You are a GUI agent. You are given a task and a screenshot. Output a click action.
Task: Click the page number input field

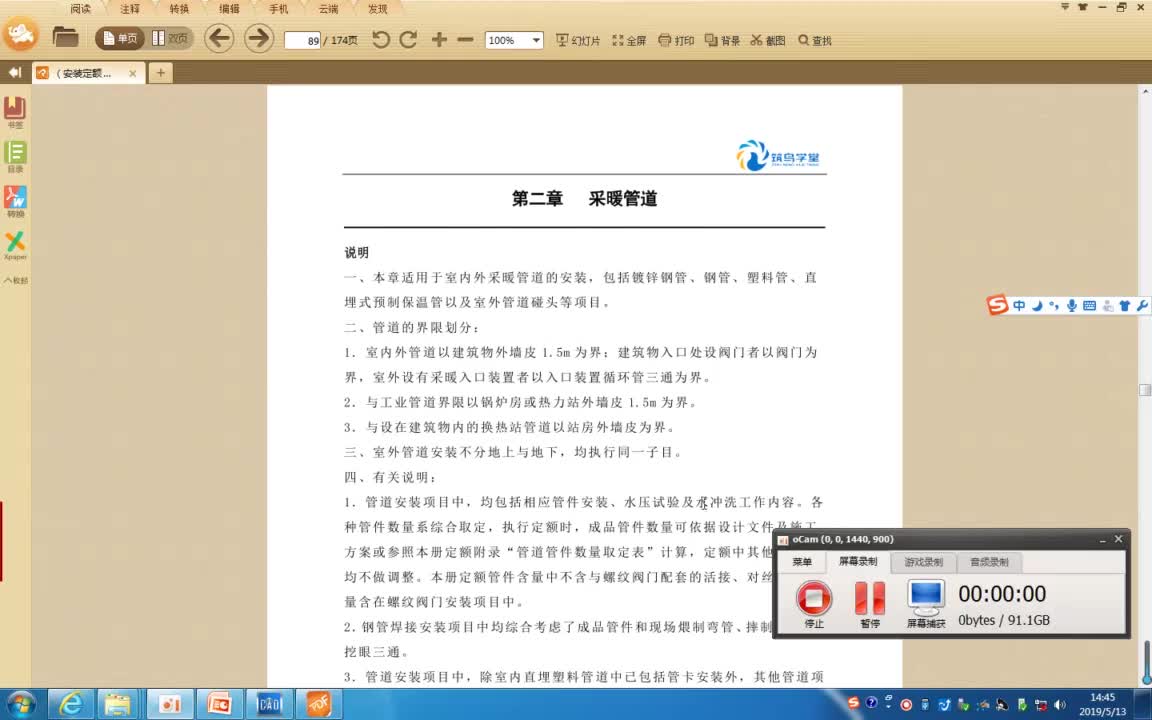coord(303,40)
